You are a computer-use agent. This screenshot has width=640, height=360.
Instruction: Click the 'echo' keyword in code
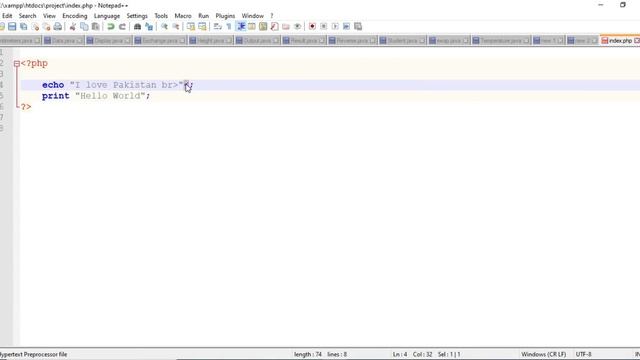(x=53, y=85)
